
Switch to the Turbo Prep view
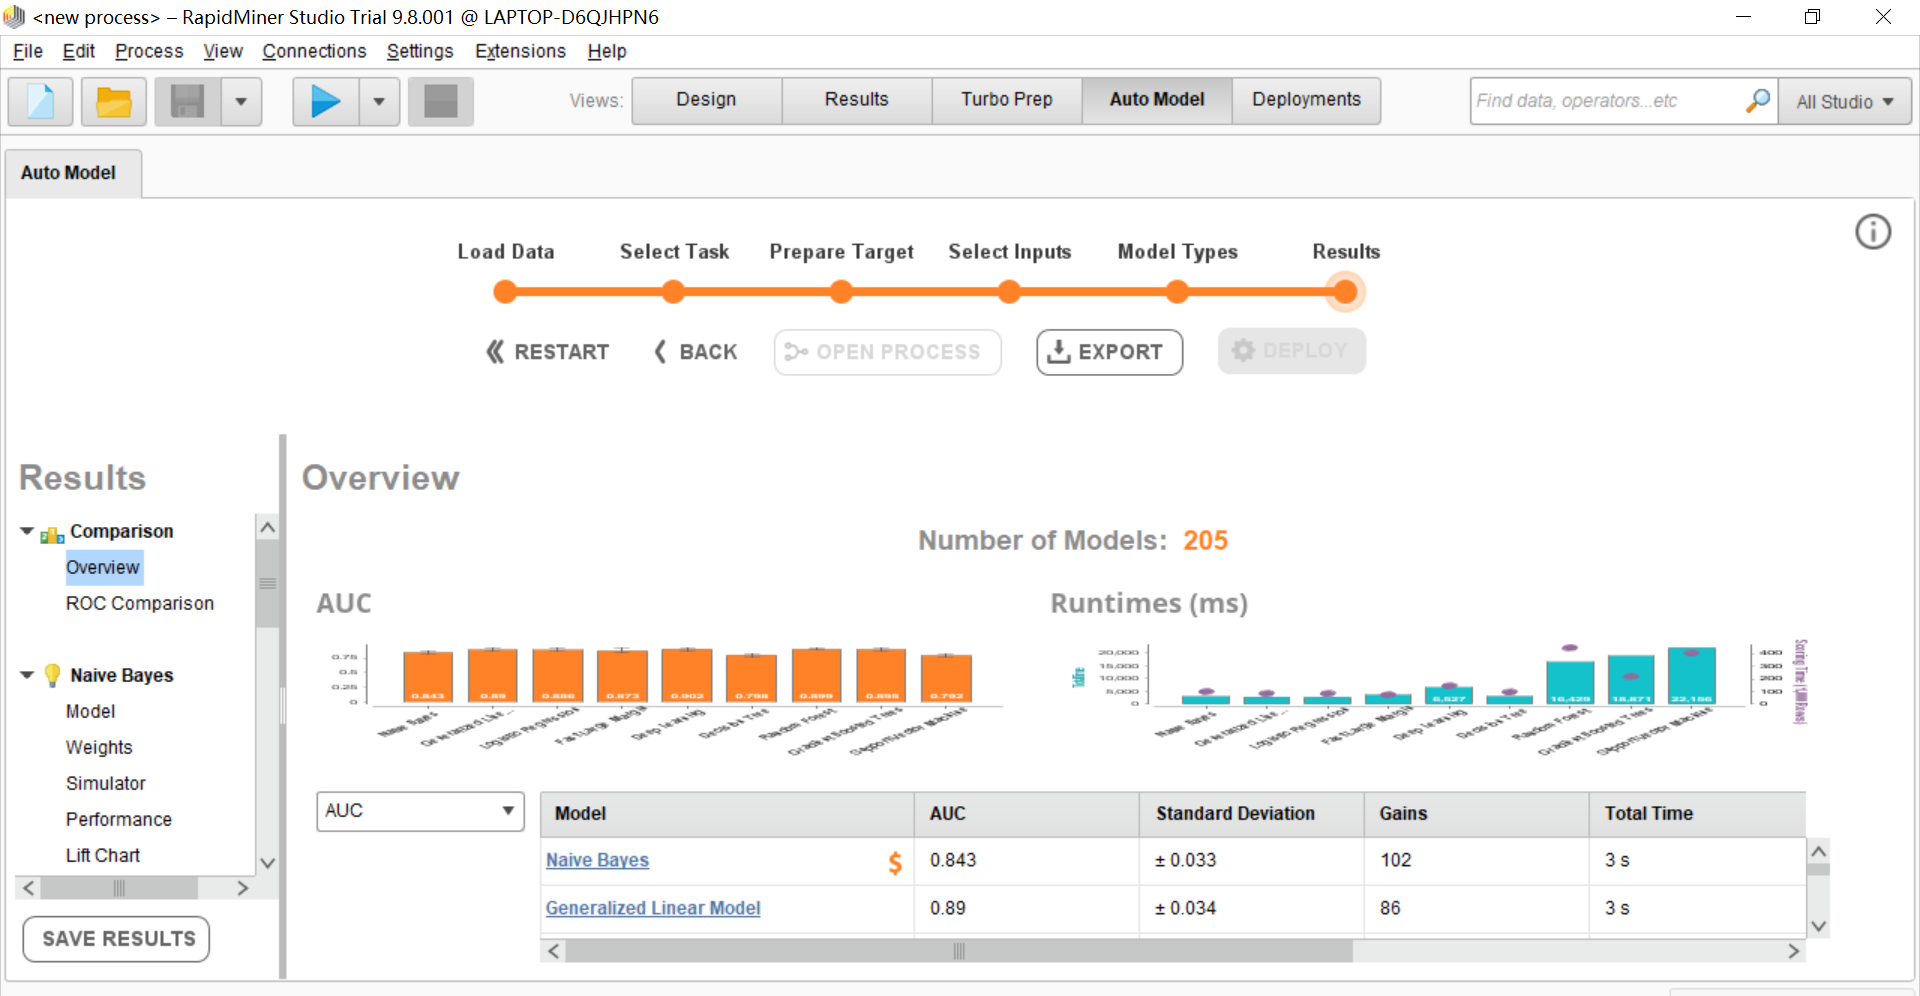tap(1006, 100)
